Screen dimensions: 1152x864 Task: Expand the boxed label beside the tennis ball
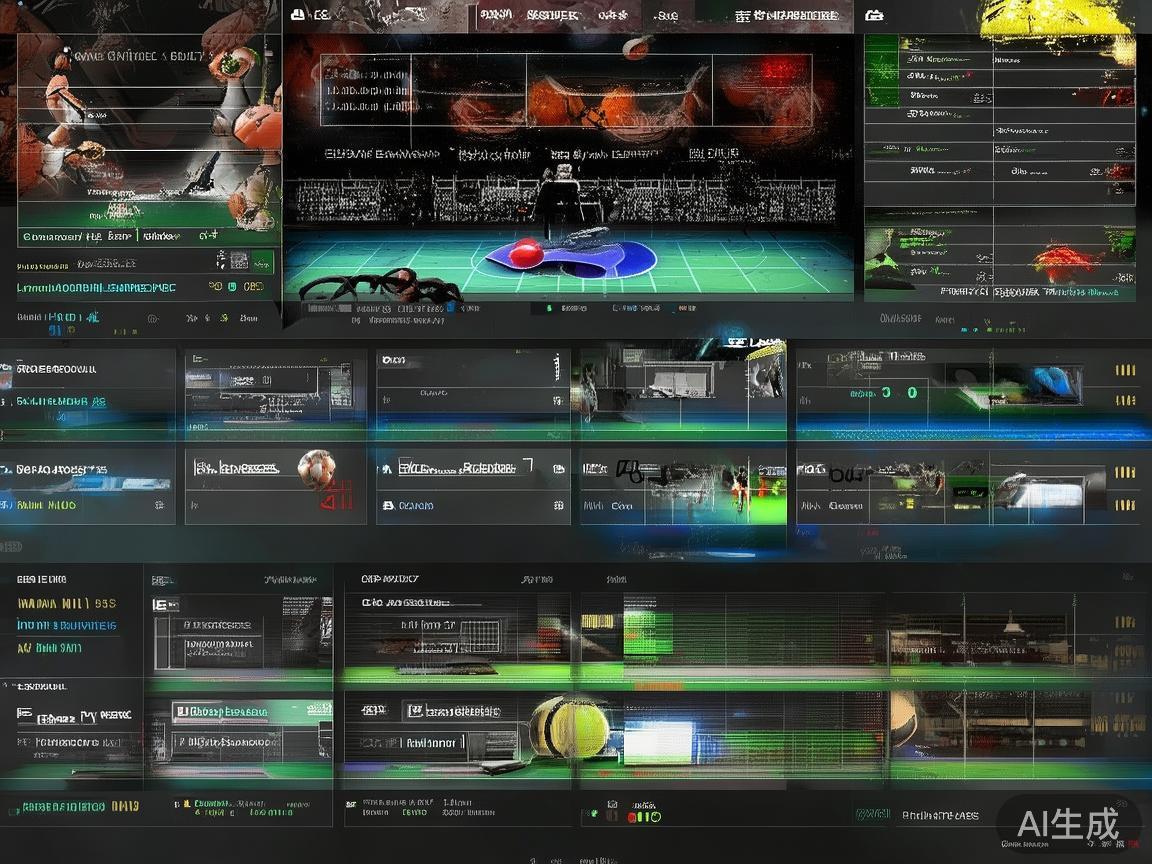point(451,711)
